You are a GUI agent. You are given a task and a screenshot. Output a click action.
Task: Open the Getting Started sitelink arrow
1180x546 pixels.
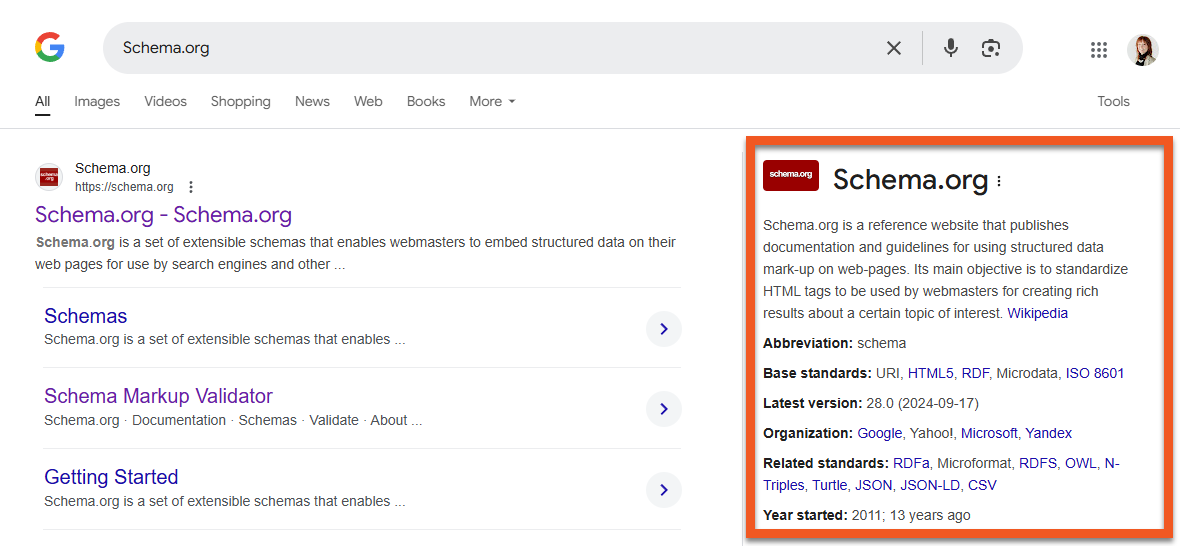664,490
